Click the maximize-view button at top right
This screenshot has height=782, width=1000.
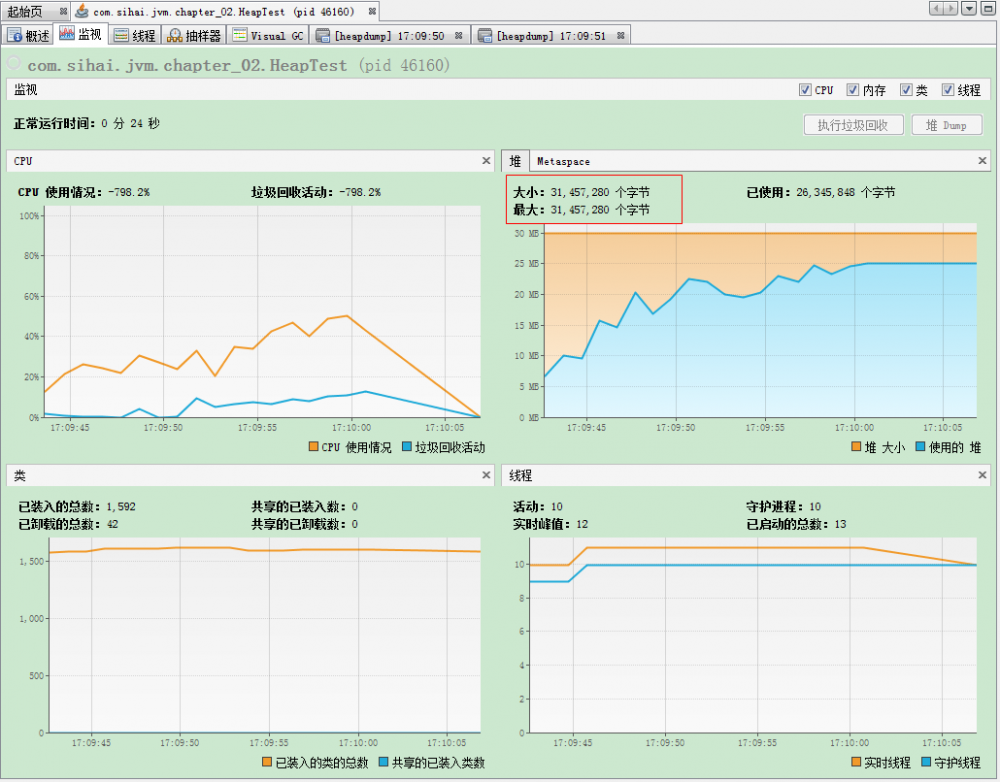(987, 8)
